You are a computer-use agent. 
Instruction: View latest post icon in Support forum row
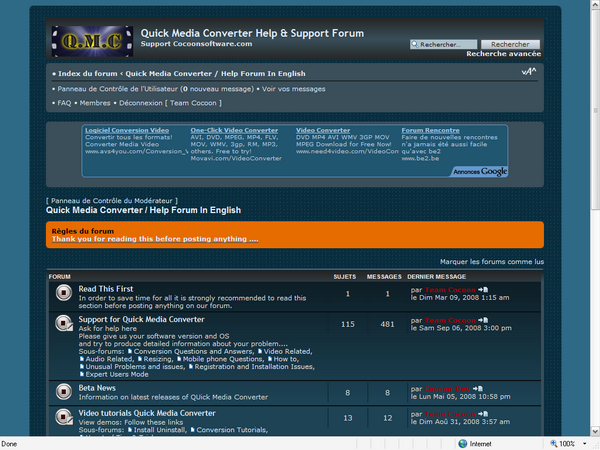tap(483, 320)
